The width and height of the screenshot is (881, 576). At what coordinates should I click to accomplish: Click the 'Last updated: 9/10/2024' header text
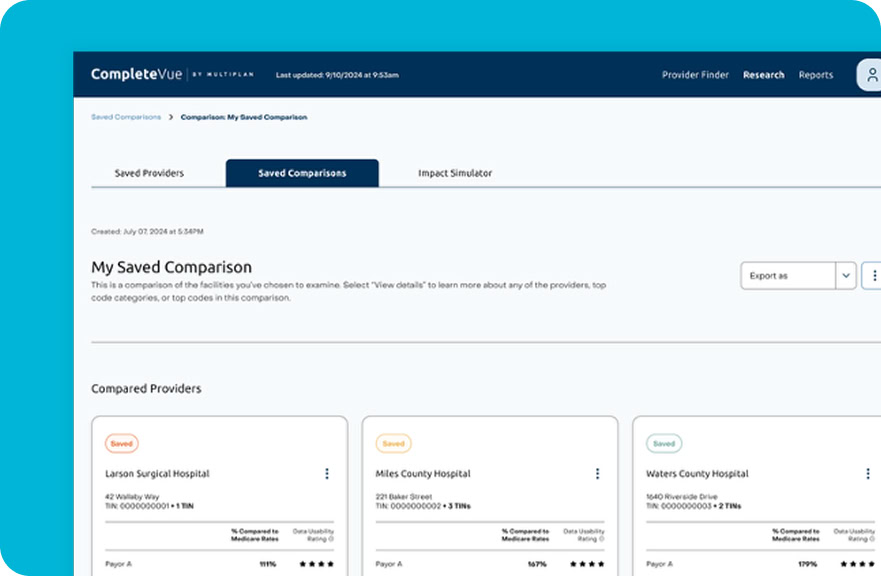click(x=337, y=75)
